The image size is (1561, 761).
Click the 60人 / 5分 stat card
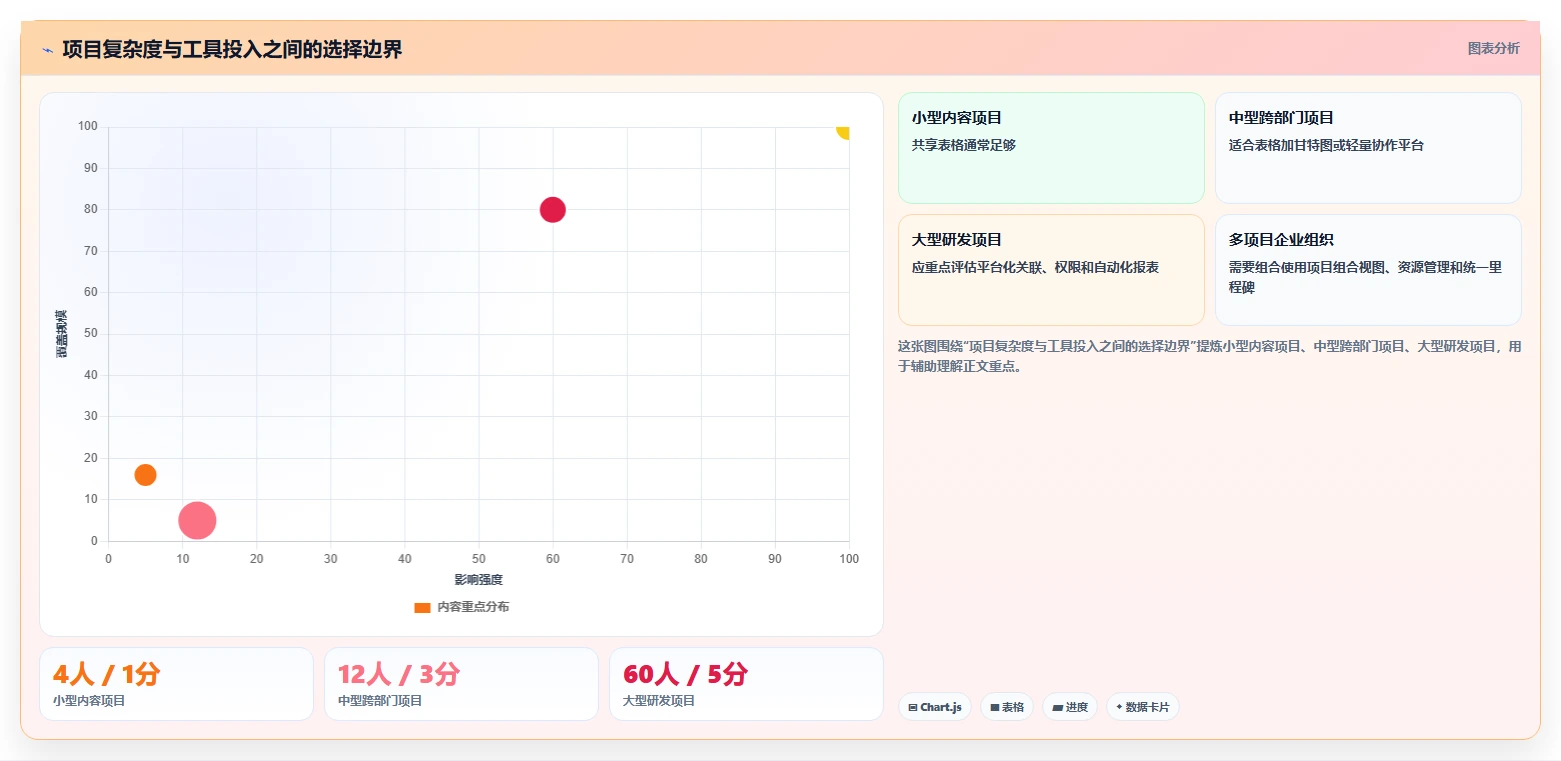746,684
